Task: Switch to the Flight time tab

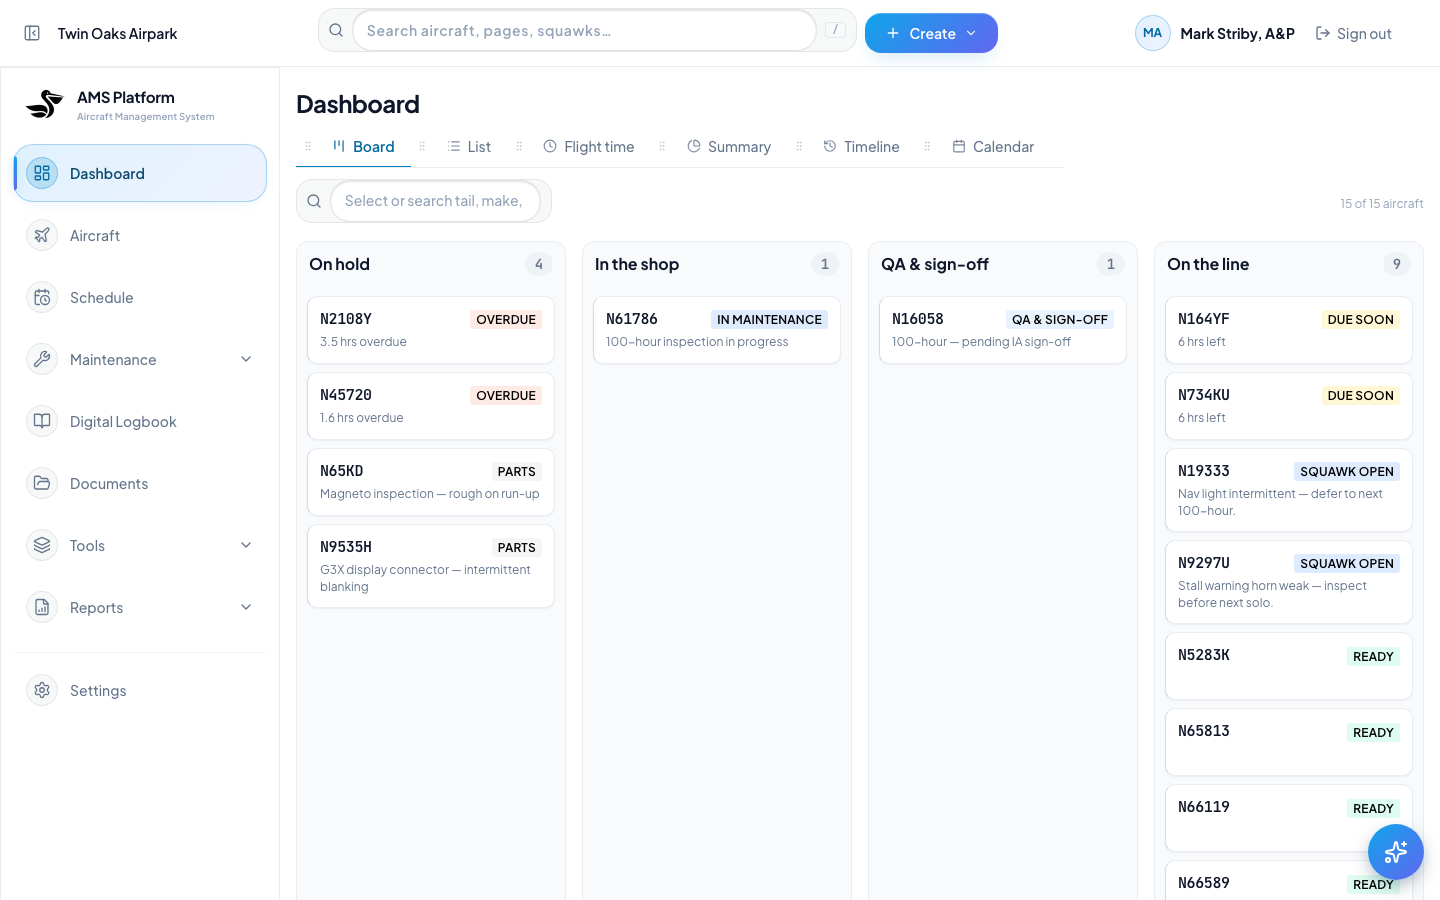Action: click(x=589, y=147)
